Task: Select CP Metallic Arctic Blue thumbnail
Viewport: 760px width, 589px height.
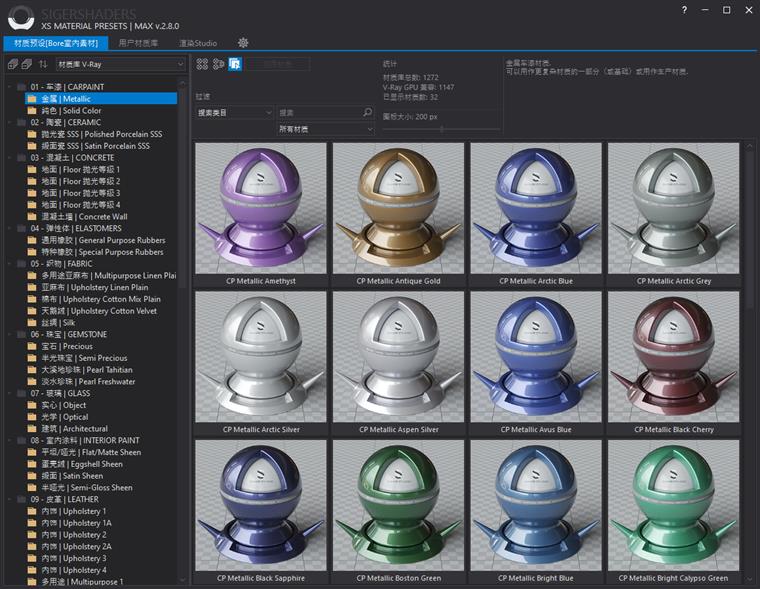Action: click(x=536, y=208)
